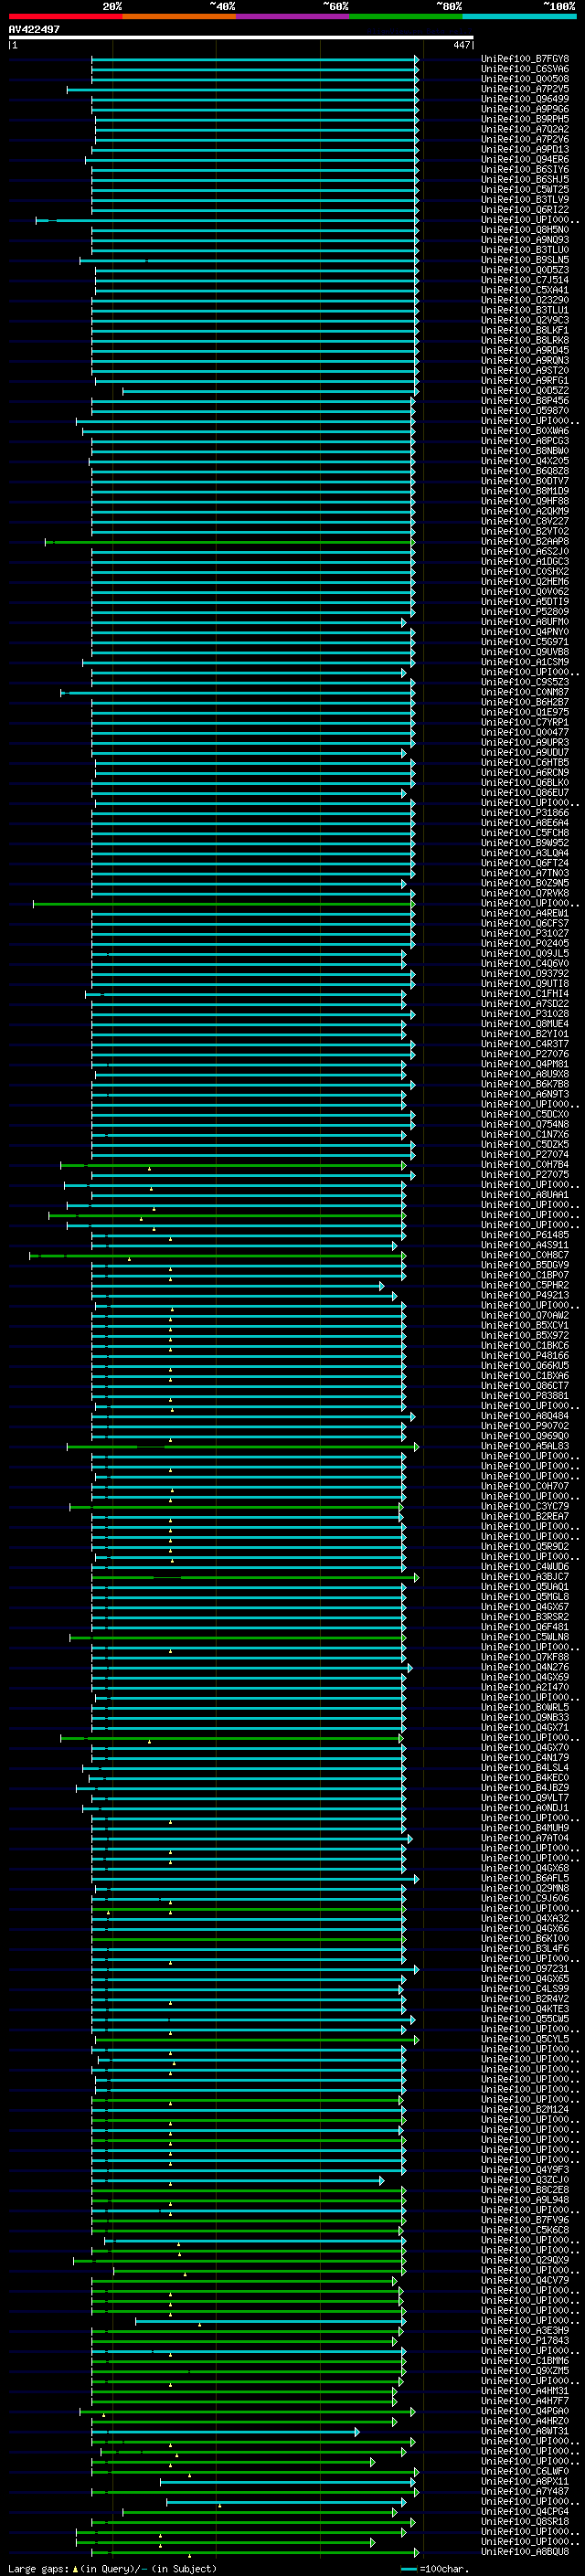The height and width of the screenshot is (2576, 585).
Task: Select the label UniRef100_A4S911
Action: pos(525,1246)
